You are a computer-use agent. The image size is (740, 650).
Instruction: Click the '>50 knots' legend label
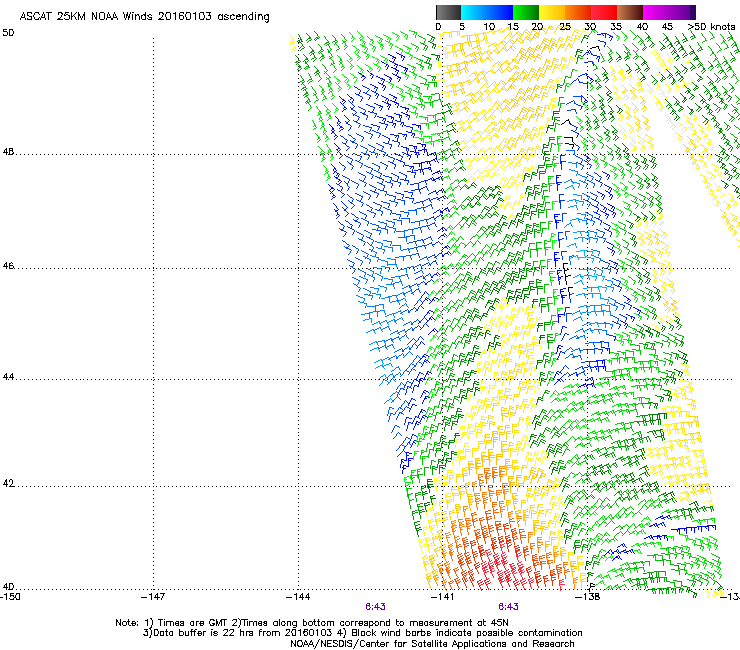pyautogui.click(x=711, y=26)
